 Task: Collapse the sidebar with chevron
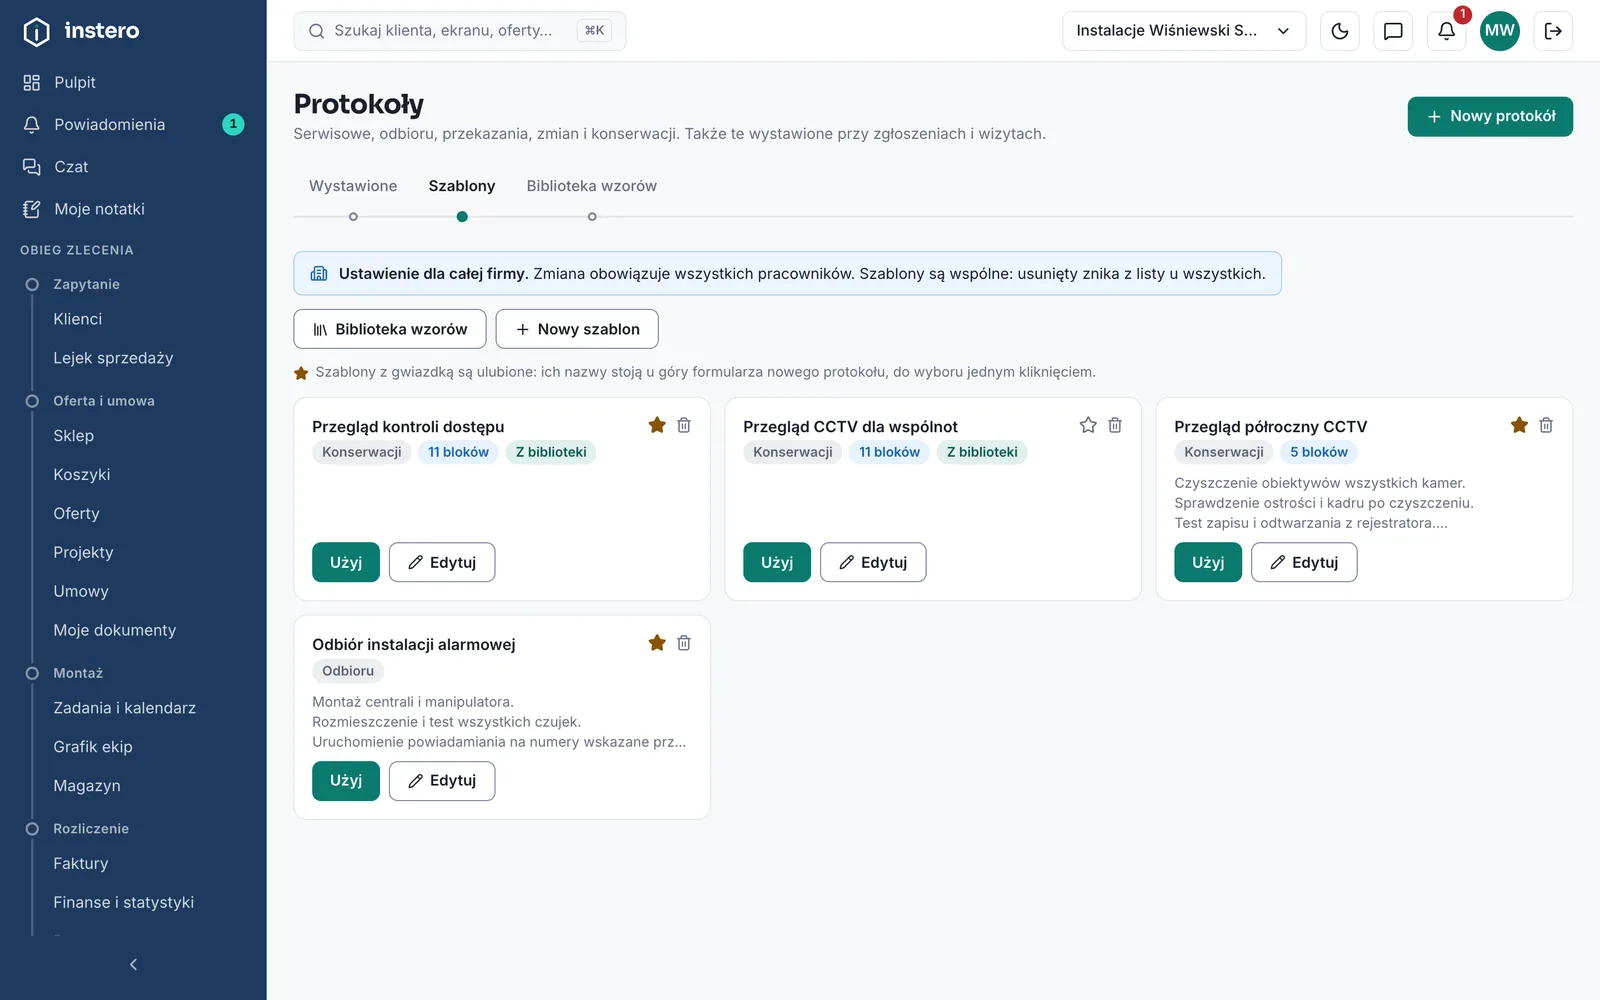pyautogui.click(x=133, y=964)
